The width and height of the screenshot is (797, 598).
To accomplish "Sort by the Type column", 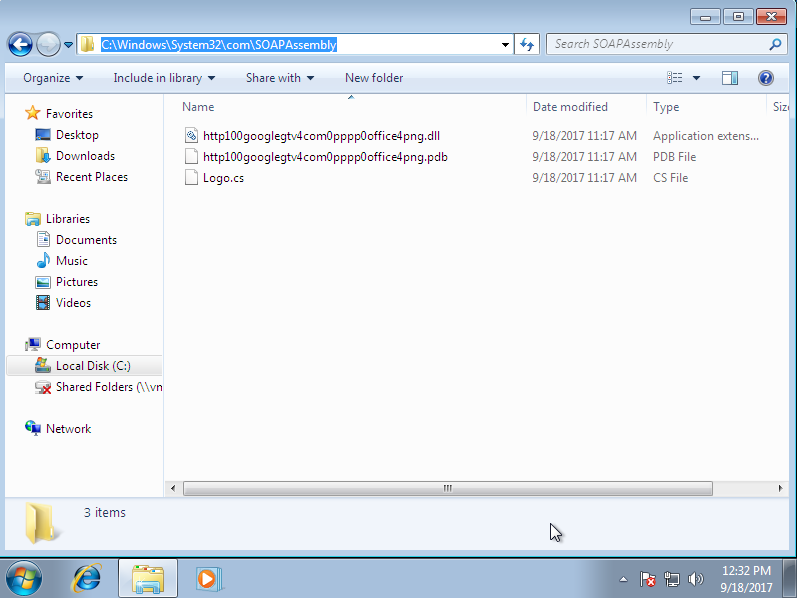I will coord(666,107).
